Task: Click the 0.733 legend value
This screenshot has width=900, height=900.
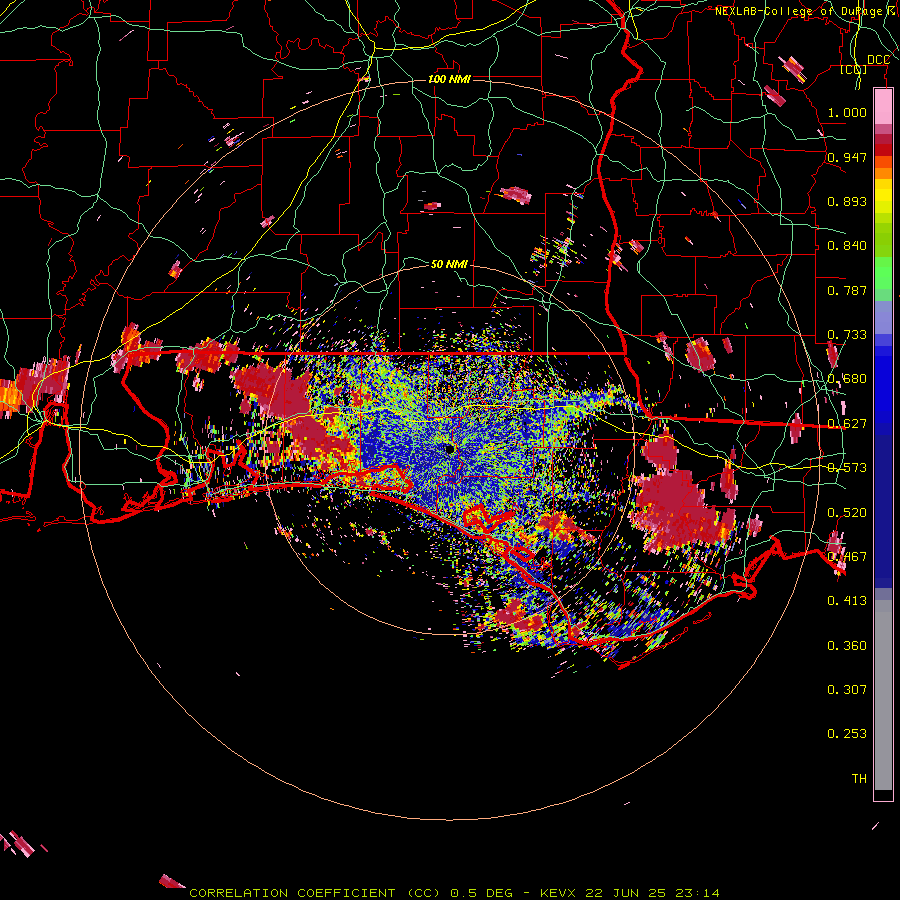Action: point(847,335)
